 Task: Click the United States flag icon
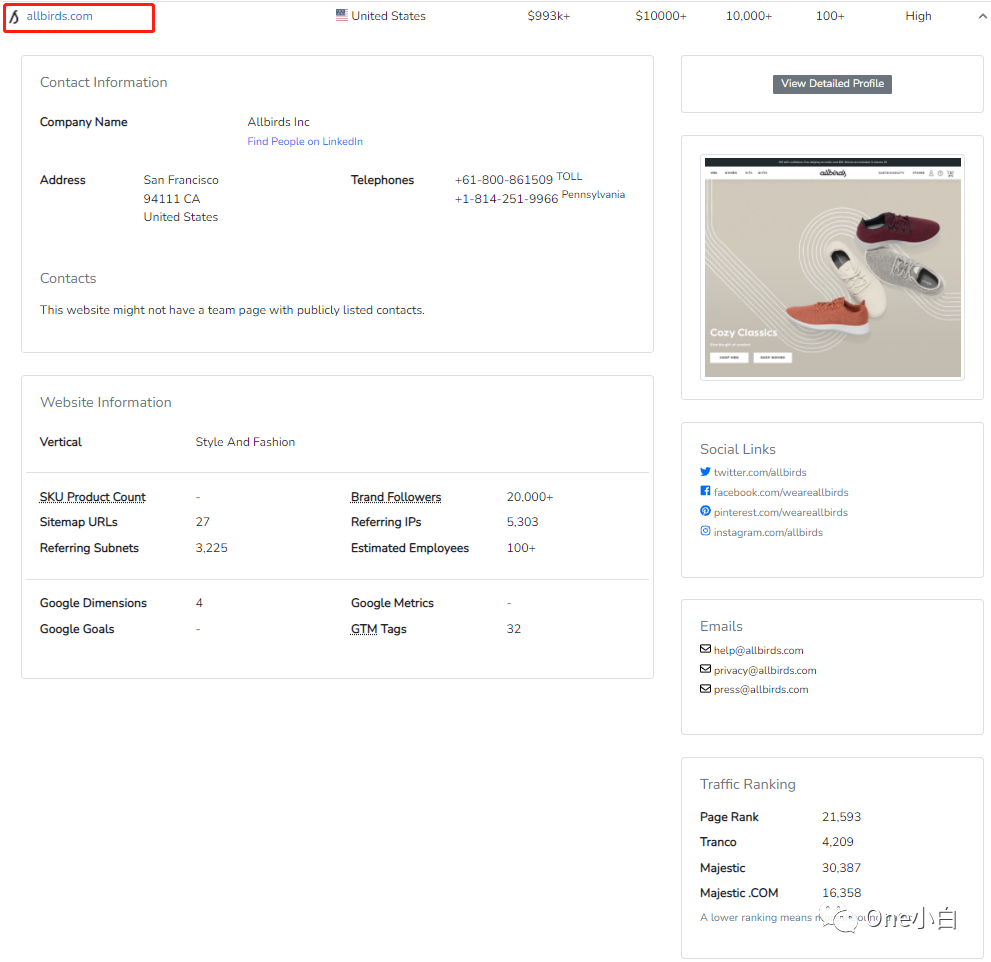pos(342,16)
